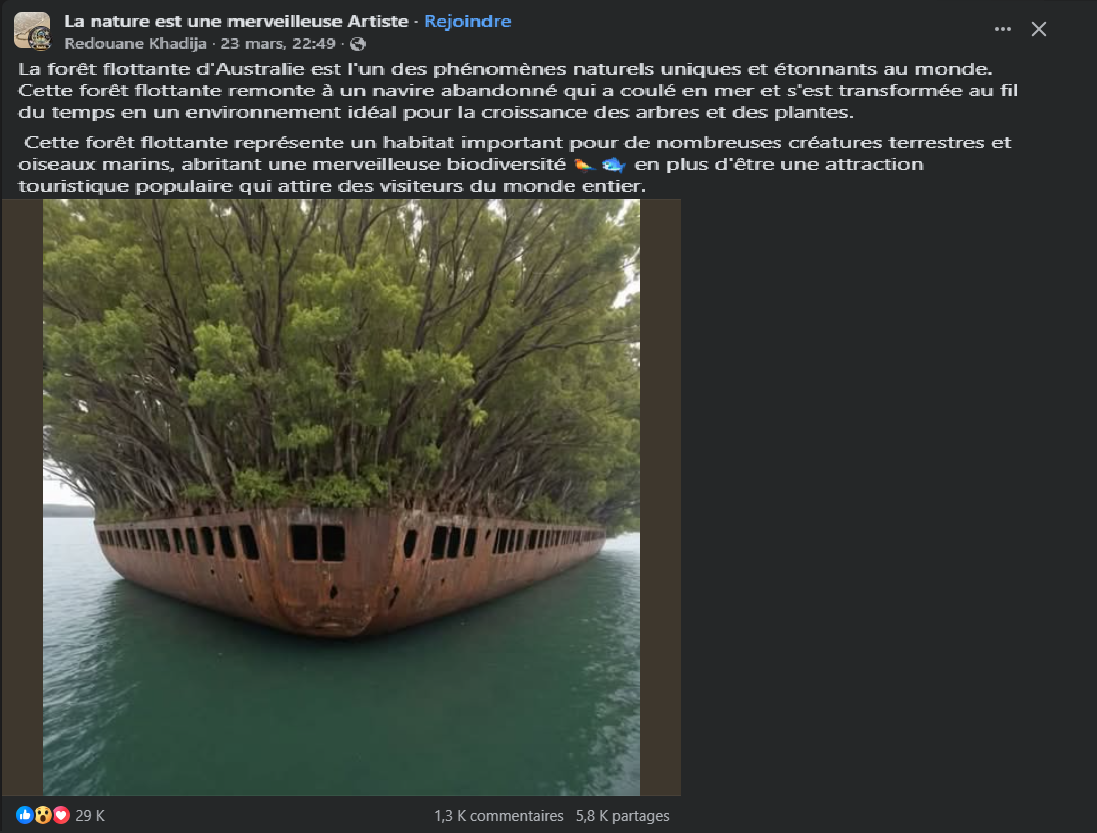This screenshot has width=1097, height=833.
Task: View the 5,8 K partages list
Action: (622, 816)
